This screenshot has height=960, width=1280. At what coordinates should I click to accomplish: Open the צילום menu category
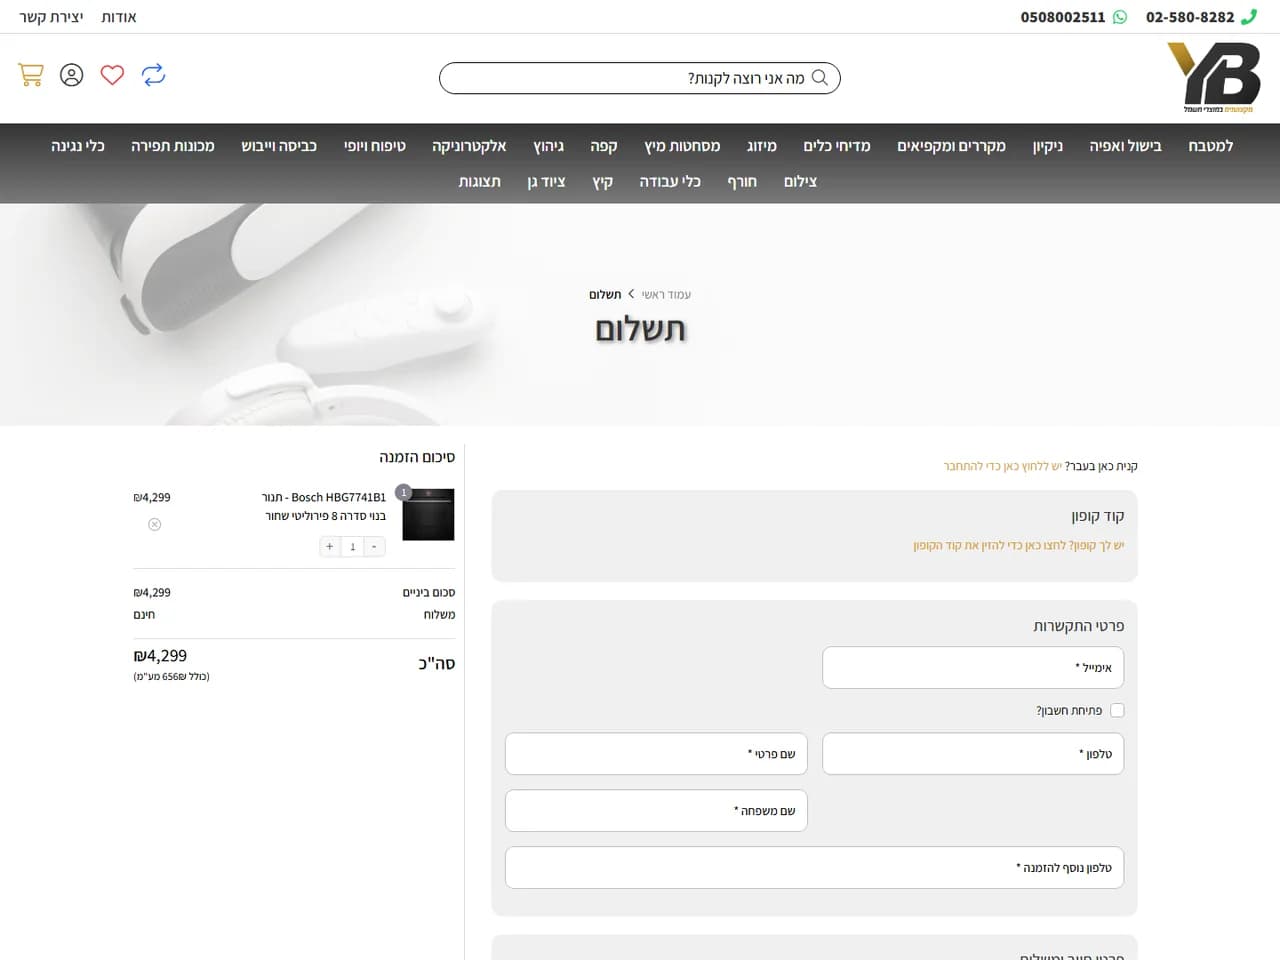[x=800, y=182]
